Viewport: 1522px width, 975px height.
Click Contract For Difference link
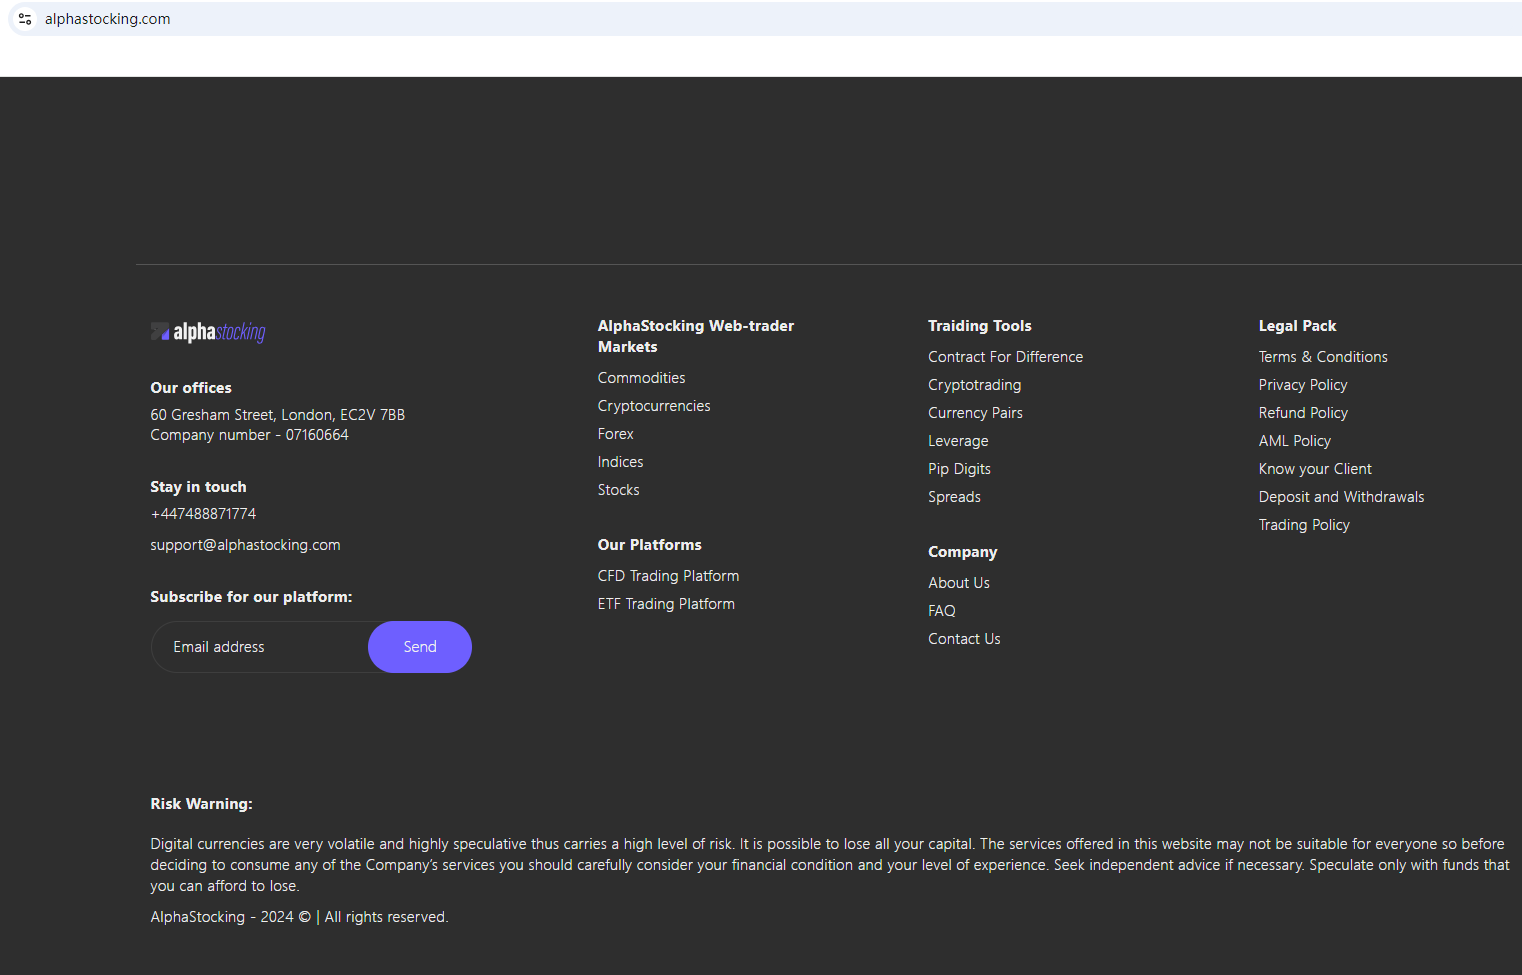pos(1005,357)
